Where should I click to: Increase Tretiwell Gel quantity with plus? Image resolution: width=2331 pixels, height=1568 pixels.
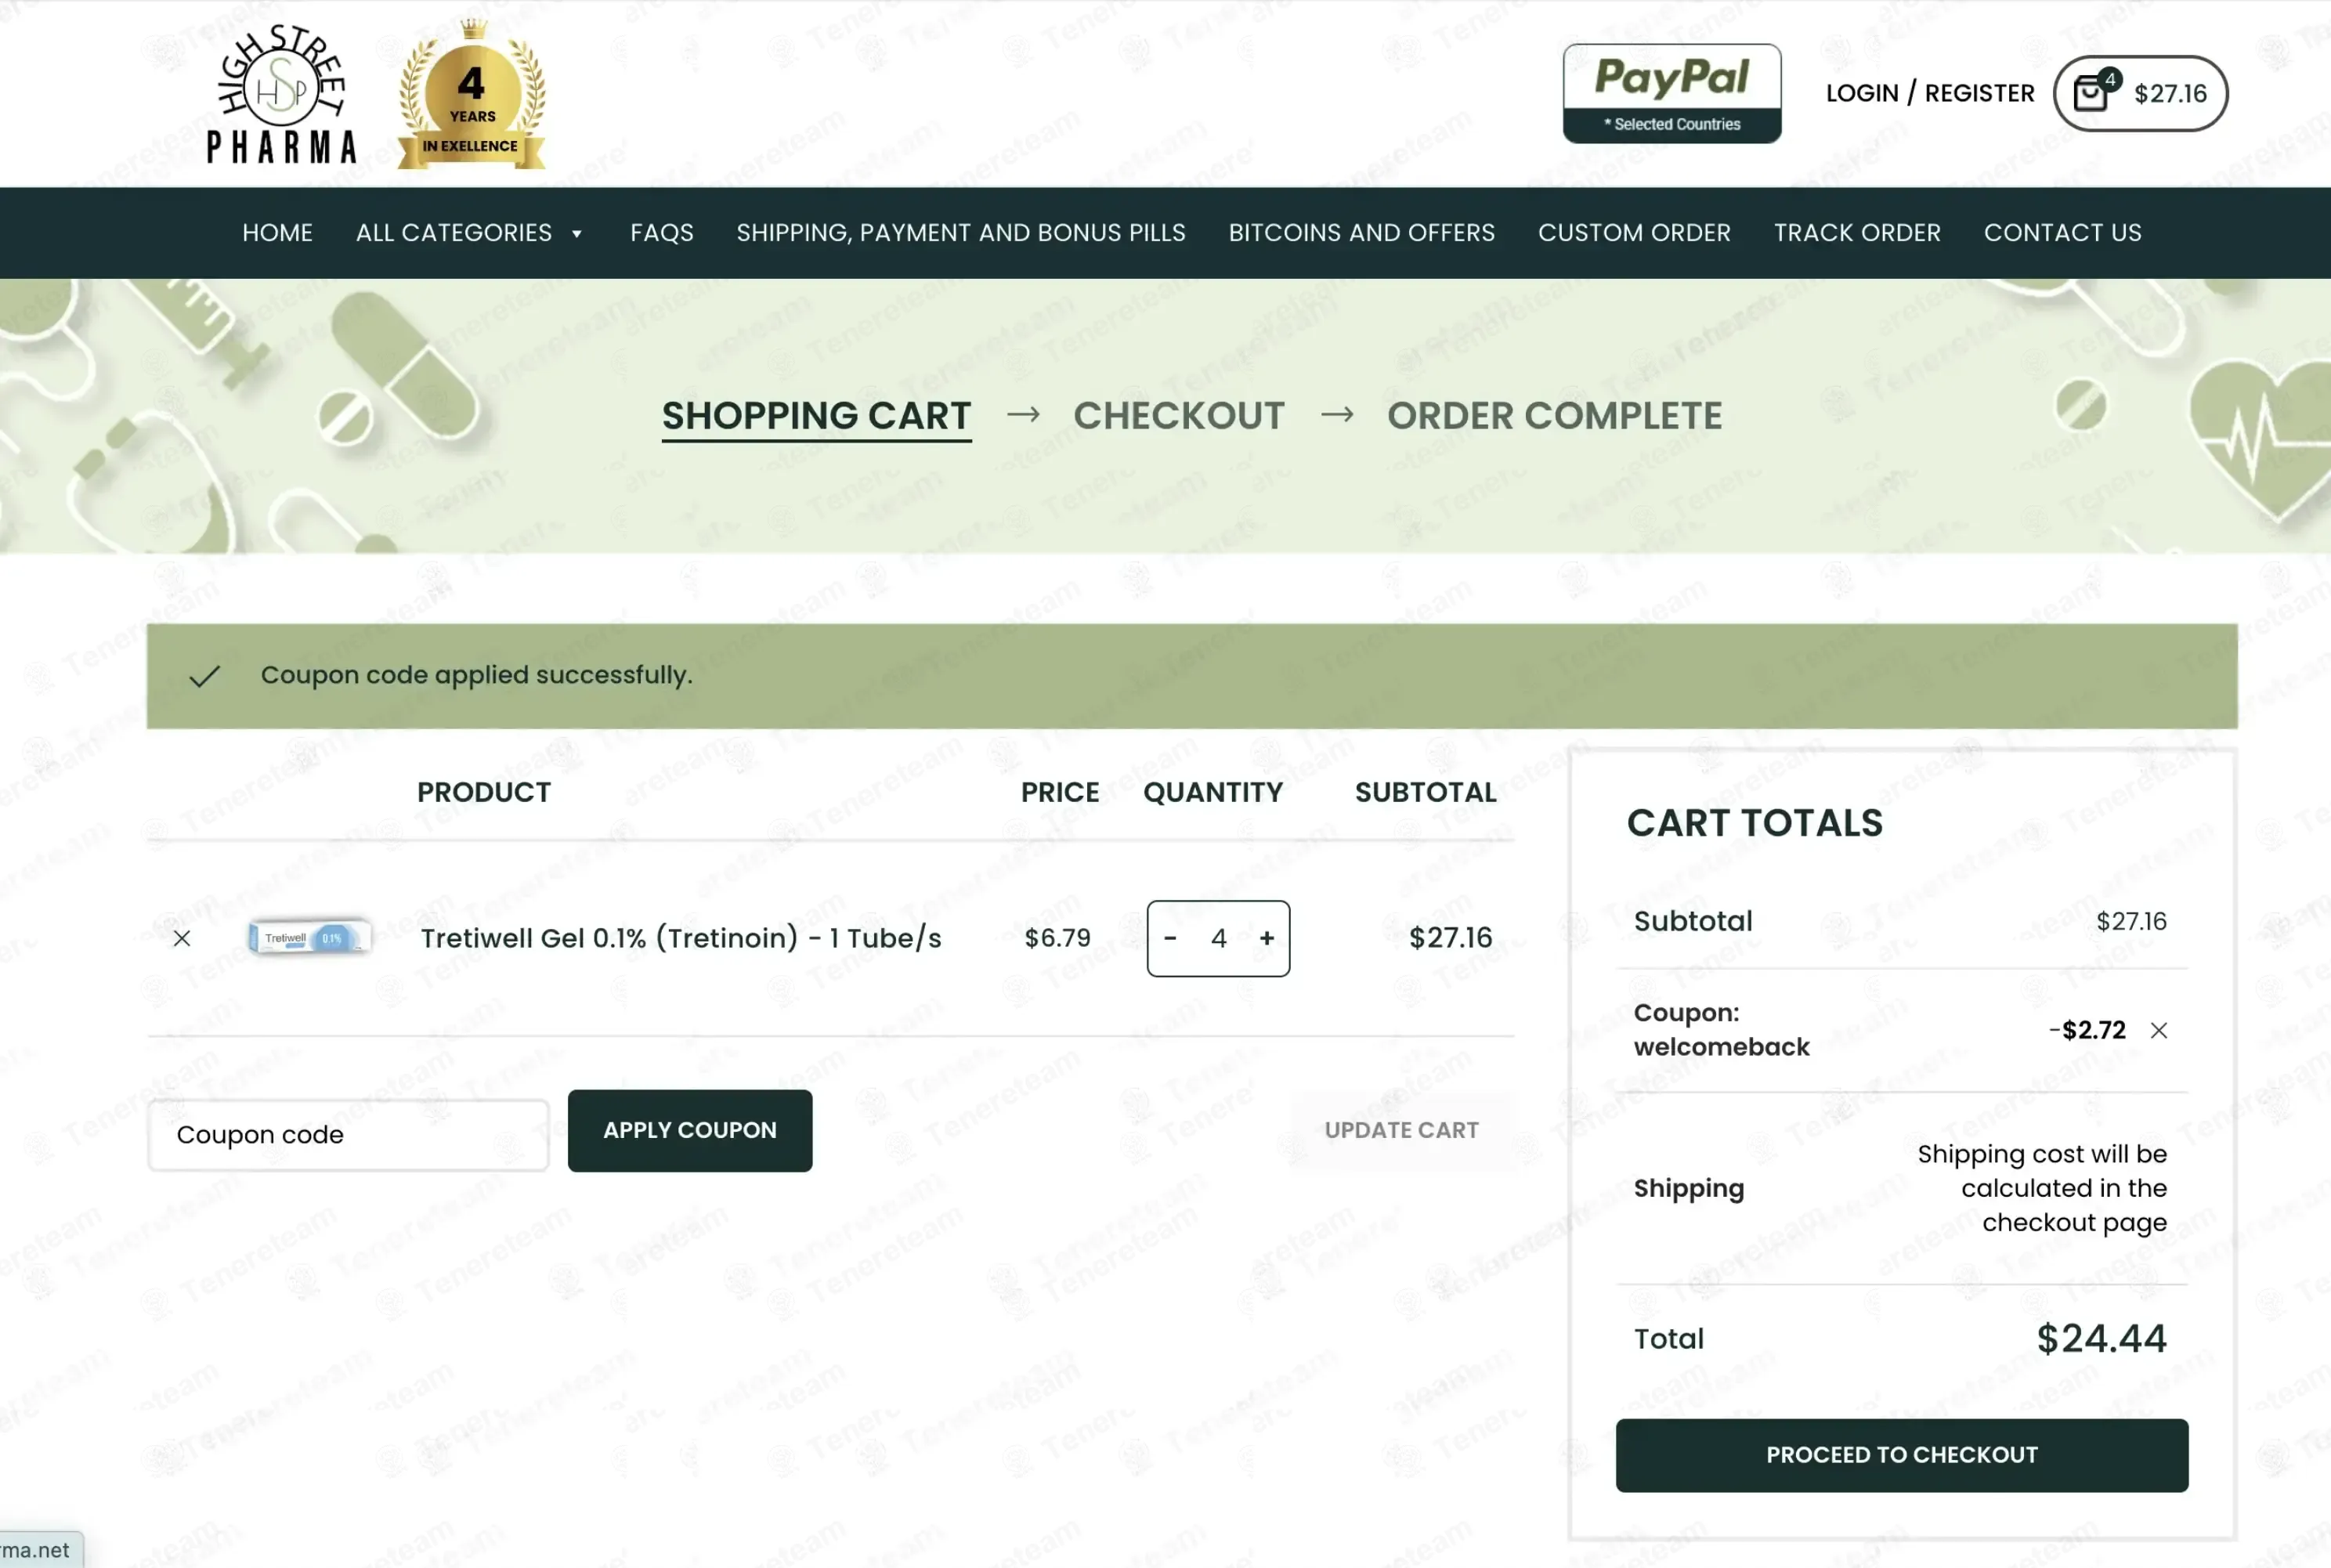(1267, 938)
